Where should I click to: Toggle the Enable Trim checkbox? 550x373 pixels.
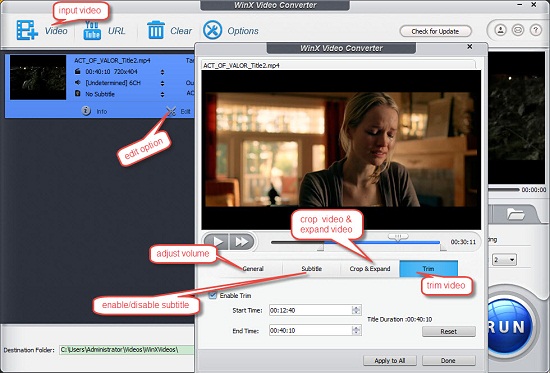tap(213, 295)
